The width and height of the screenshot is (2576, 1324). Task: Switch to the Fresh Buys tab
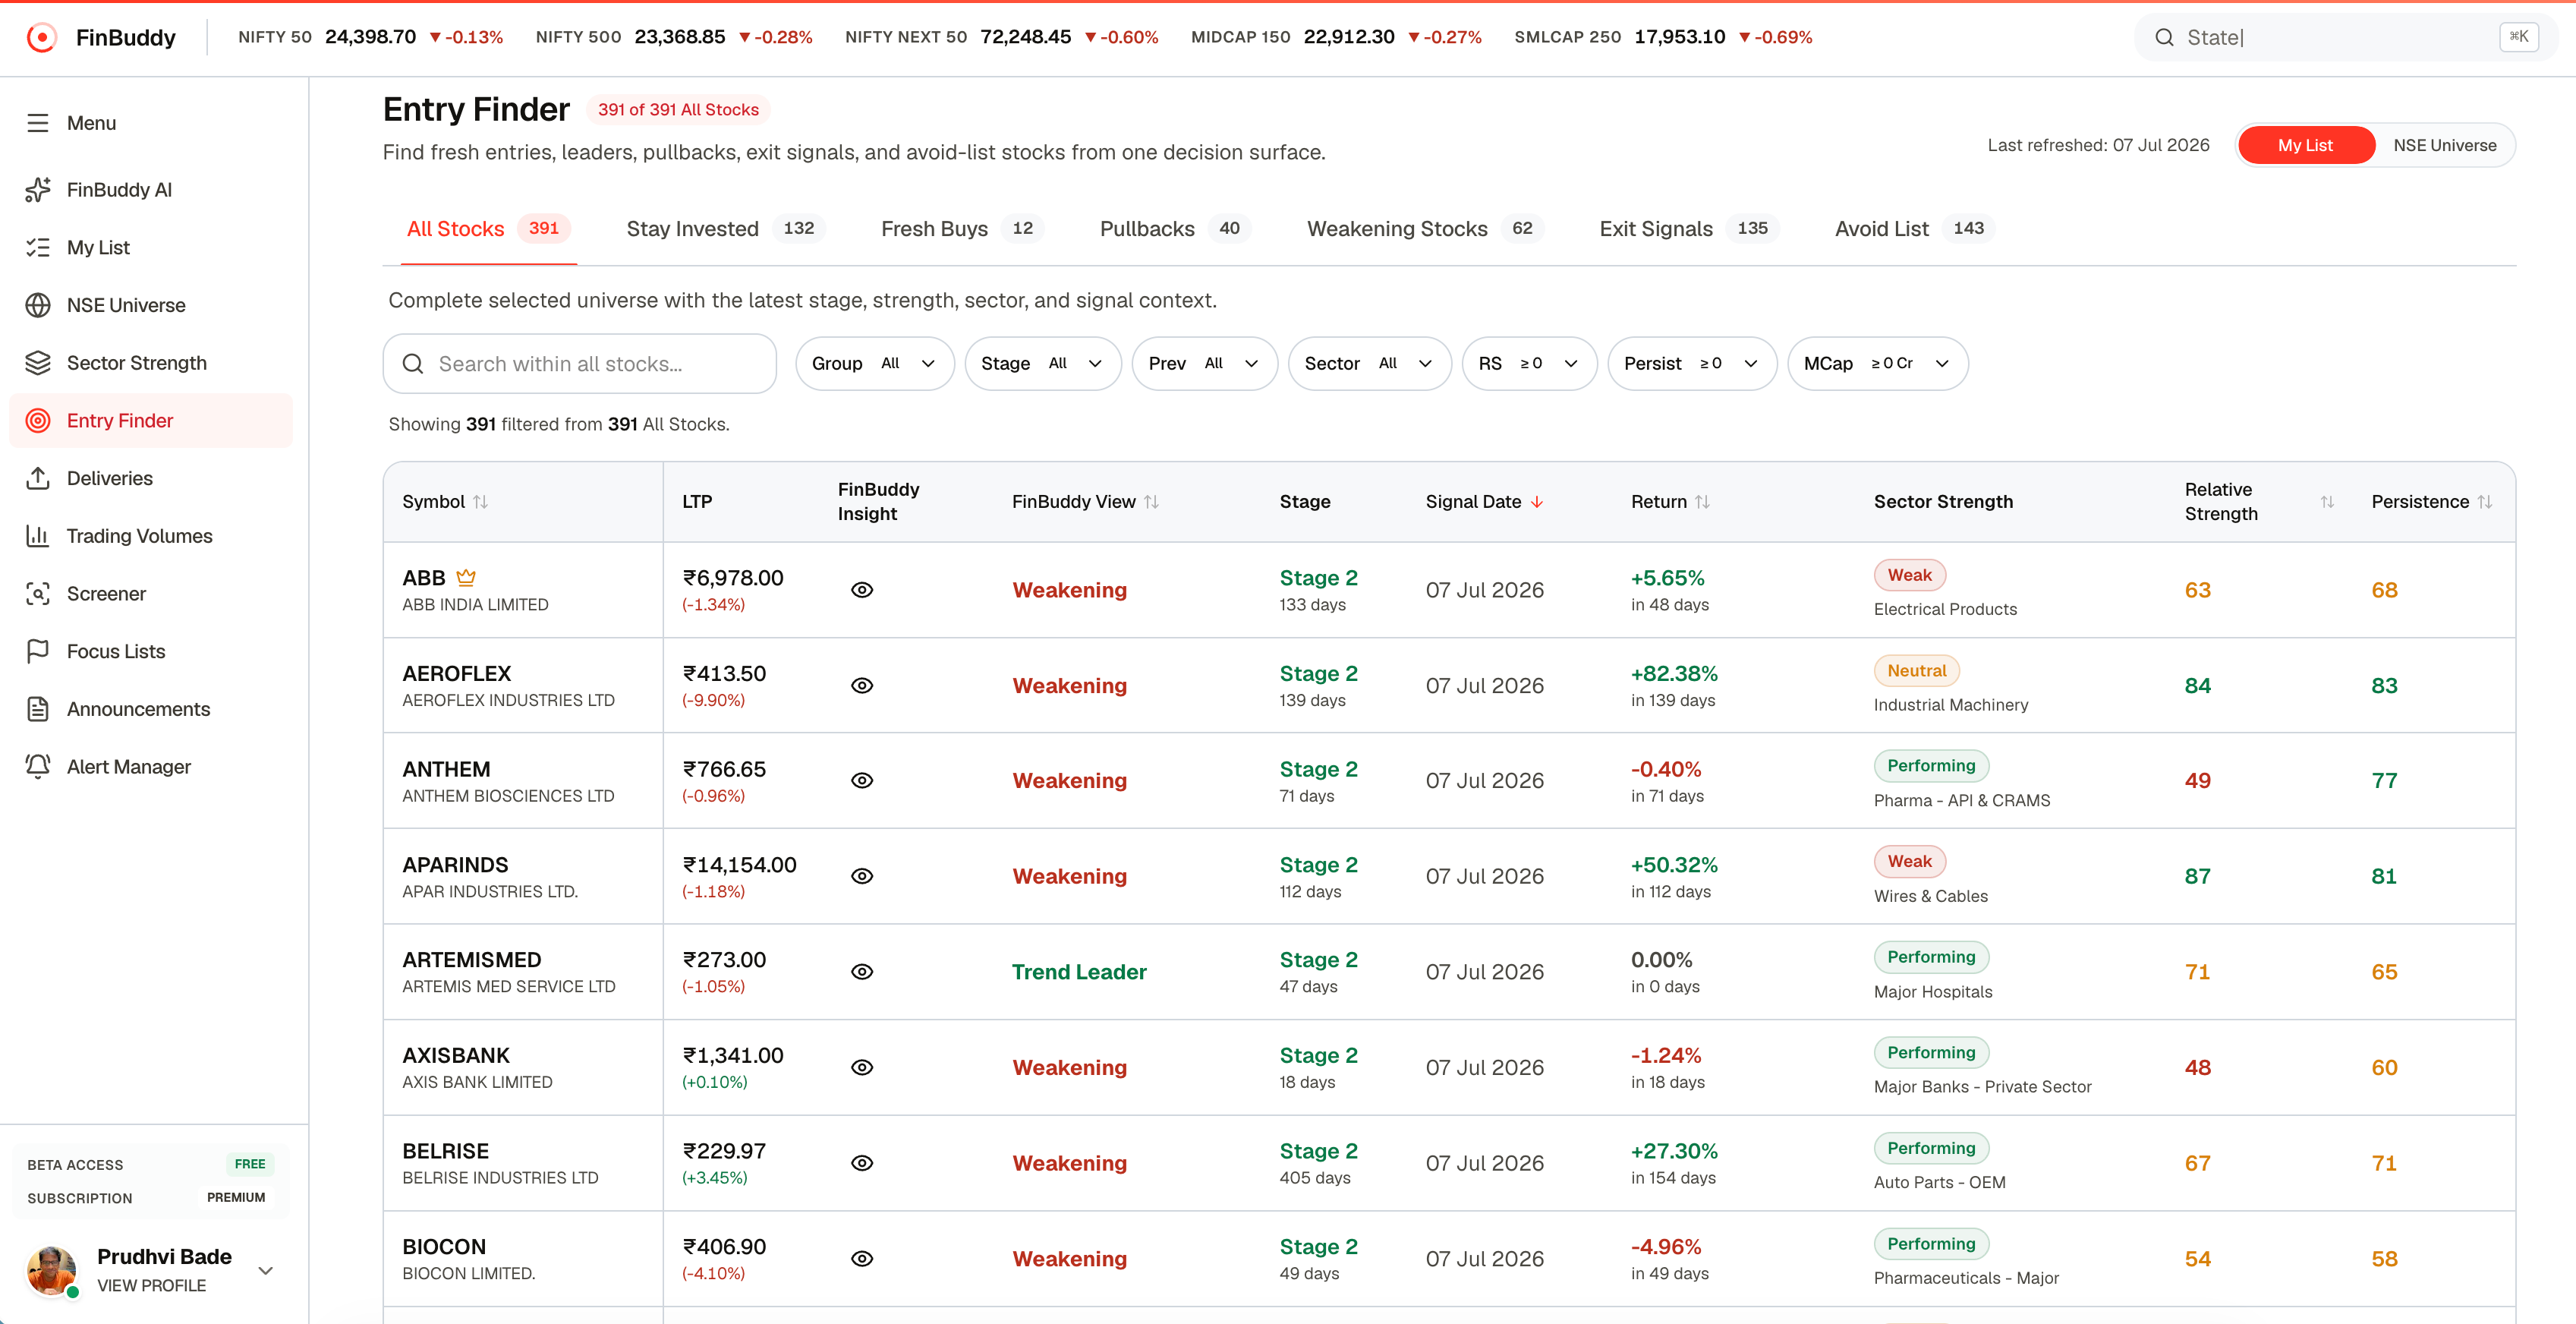pyautogui.click(x=961, y=229)
